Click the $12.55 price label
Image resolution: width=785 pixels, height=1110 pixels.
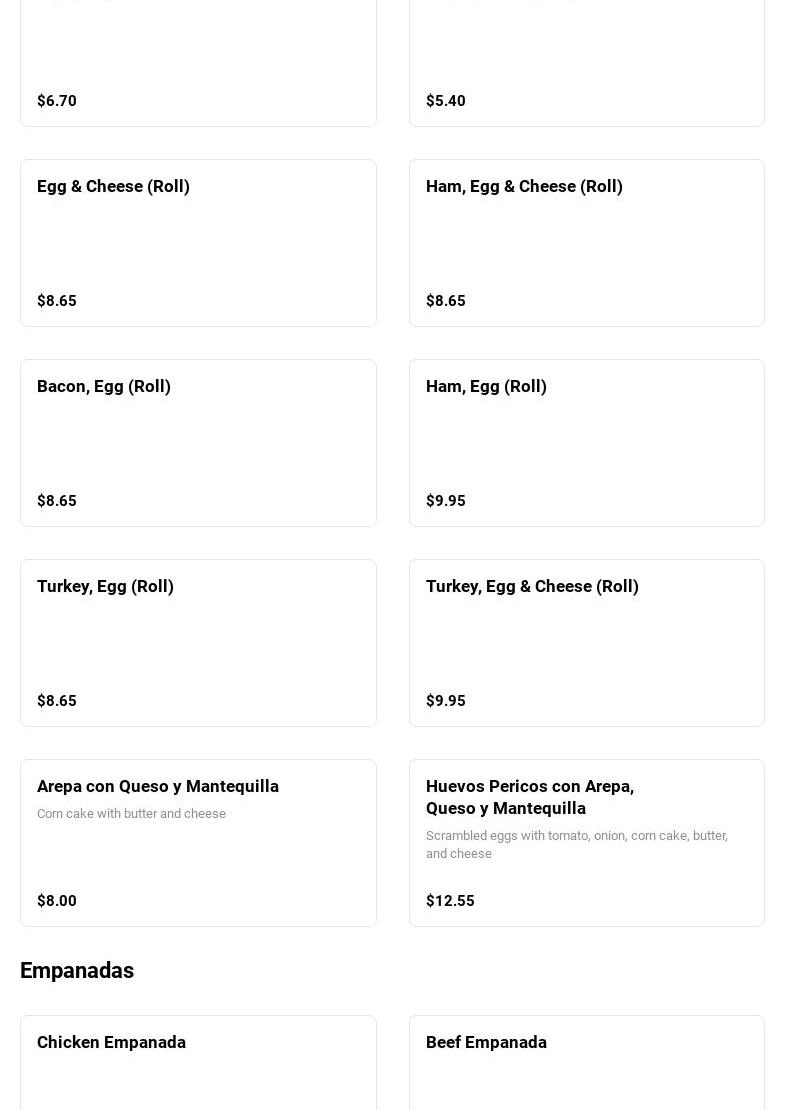(x=450, y=901)
